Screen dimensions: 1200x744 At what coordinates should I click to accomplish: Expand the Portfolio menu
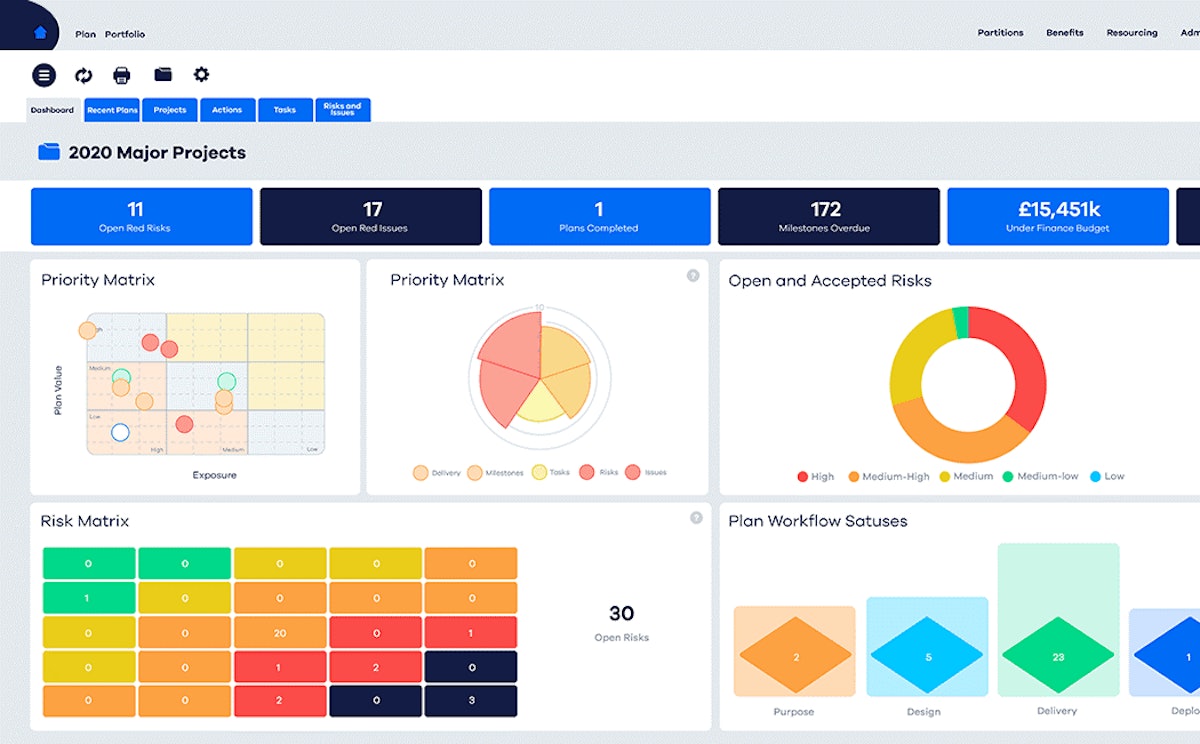[124, 33]
